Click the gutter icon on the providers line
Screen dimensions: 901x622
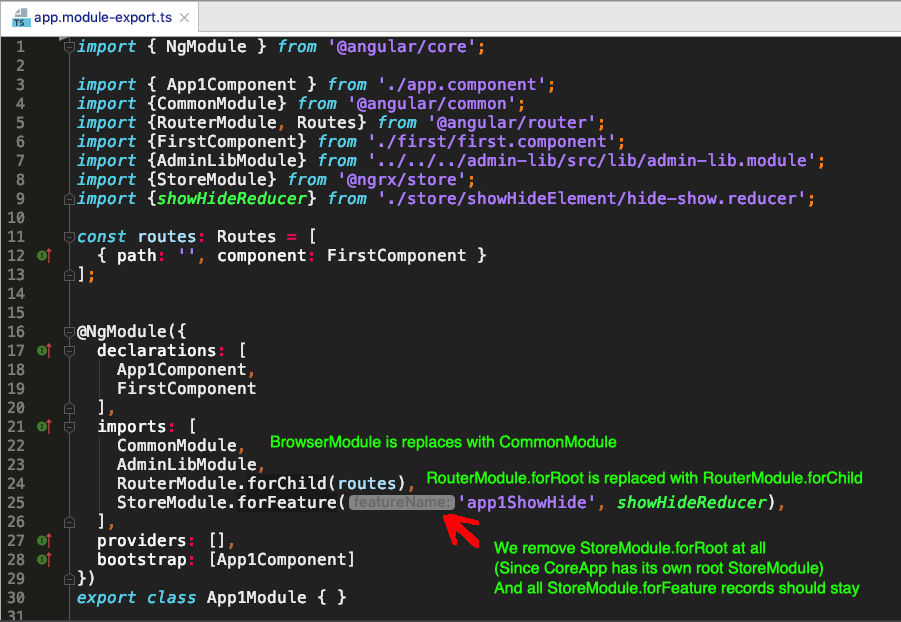42,541
